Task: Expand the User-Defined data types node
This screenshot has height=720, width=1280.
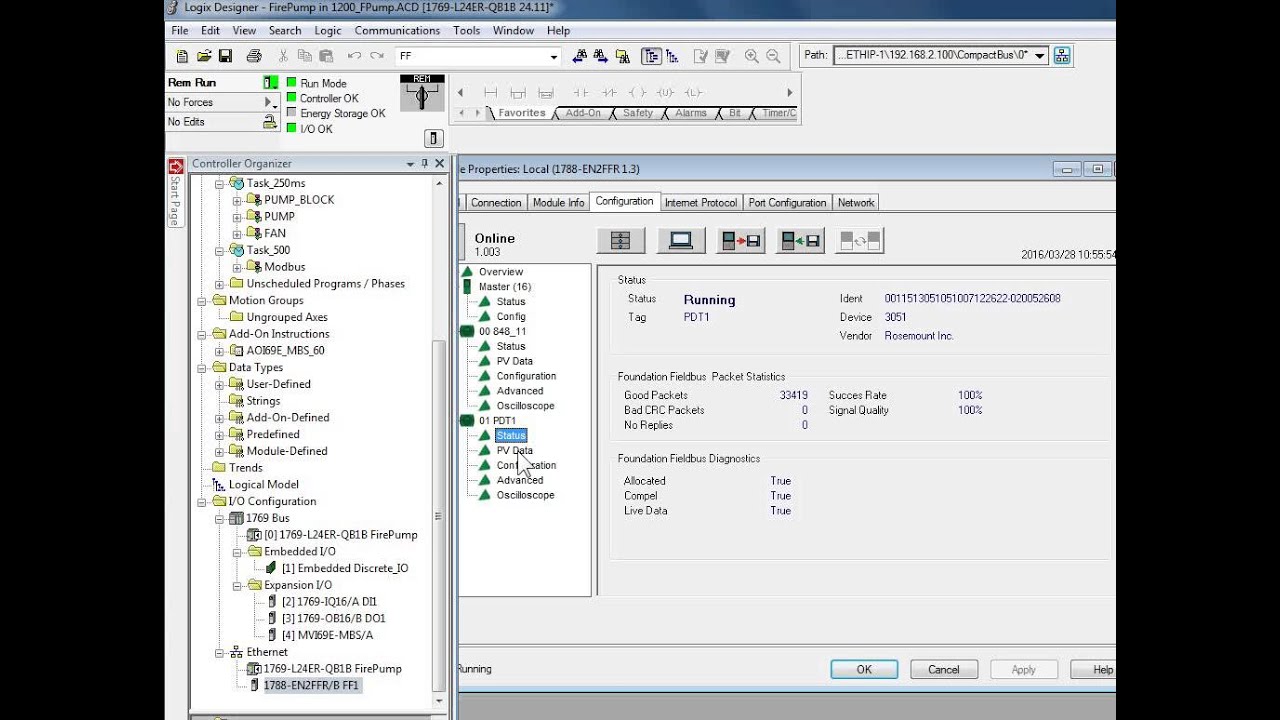Action: tap(220, 384)
